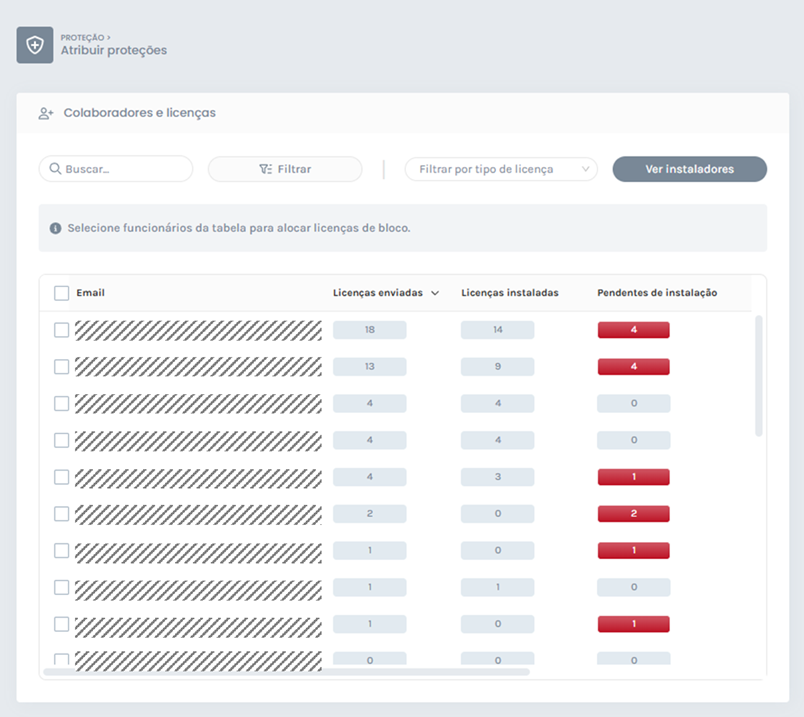Check the first row's checkbox with 18 licenses
This screenshot has width=804, height=717.
click(62, 330)
